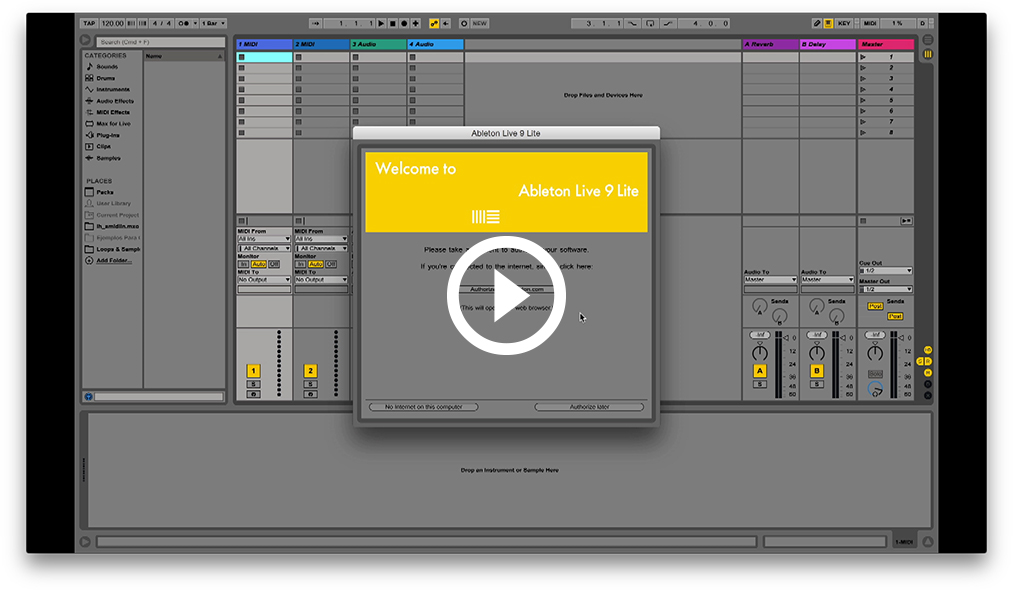Screen dimensions: 1013x590
Task: Open track 1 MIDI To dropdown
Action: (x=264, y=280)
